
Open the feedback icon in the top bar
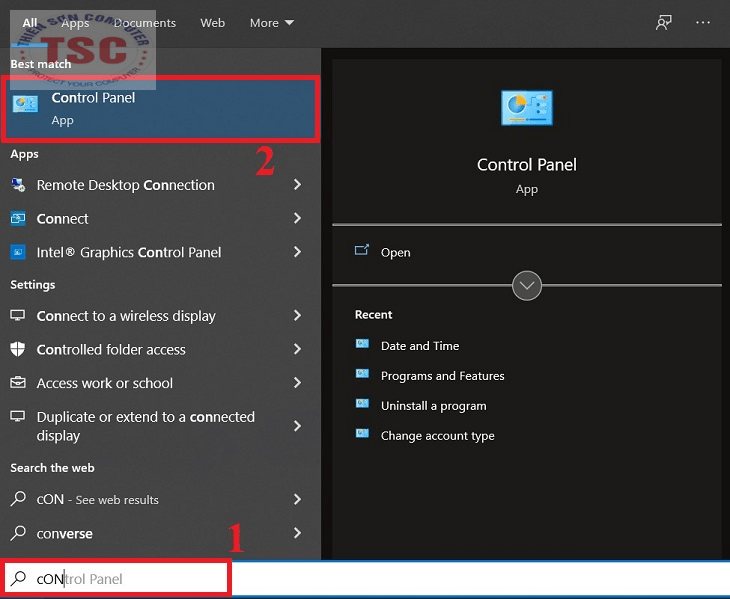click(663, 22)
